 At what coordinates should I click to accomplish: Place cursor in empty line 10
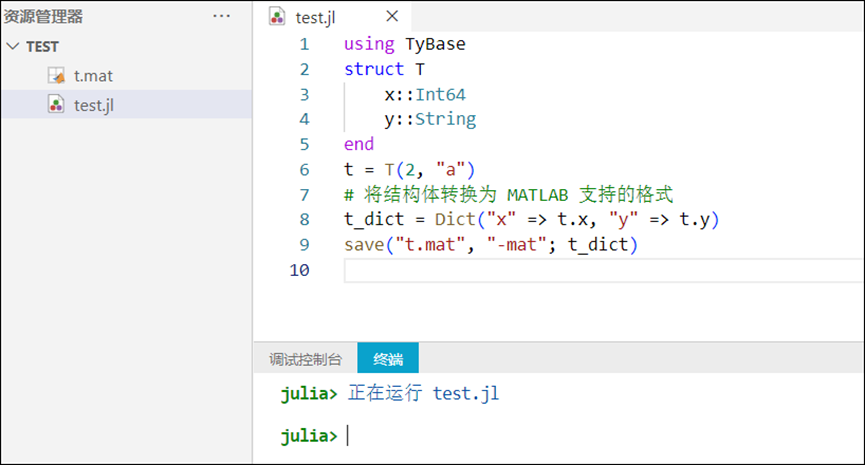[x=604, y=271]
